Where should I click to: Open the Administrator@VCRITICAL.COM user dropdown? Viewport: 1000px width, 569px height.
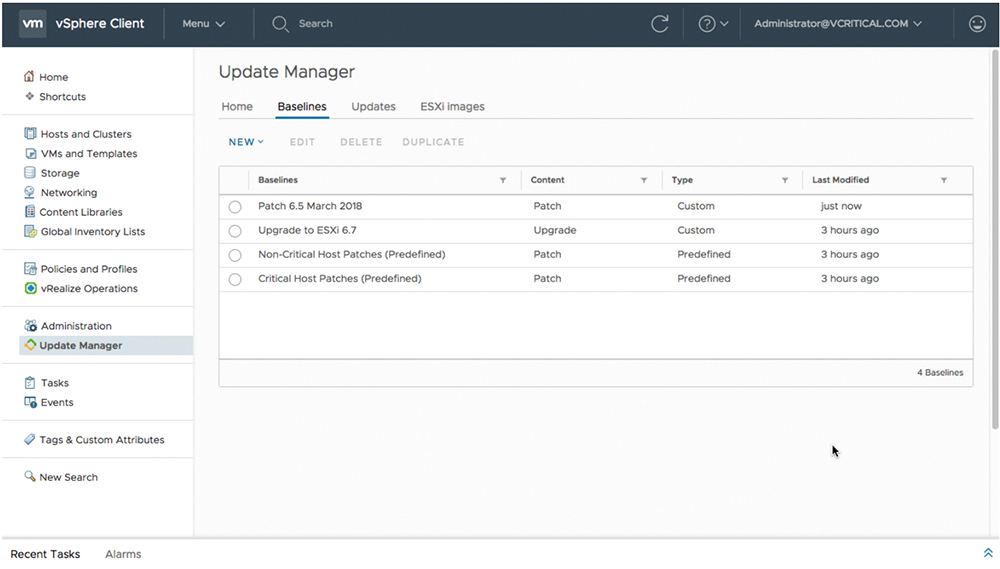[x=838, y=24]
